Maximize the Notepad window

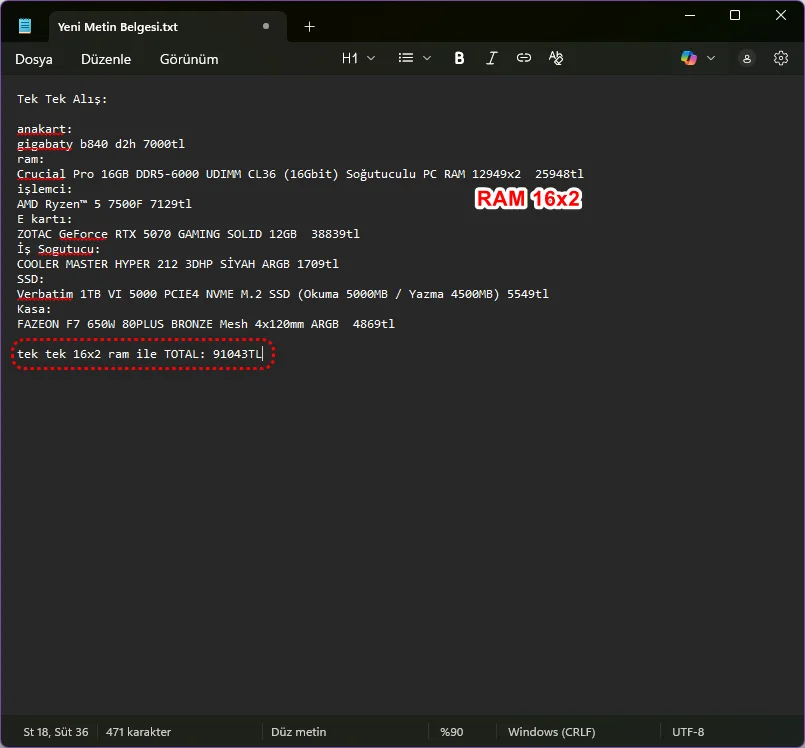point(735,15)
